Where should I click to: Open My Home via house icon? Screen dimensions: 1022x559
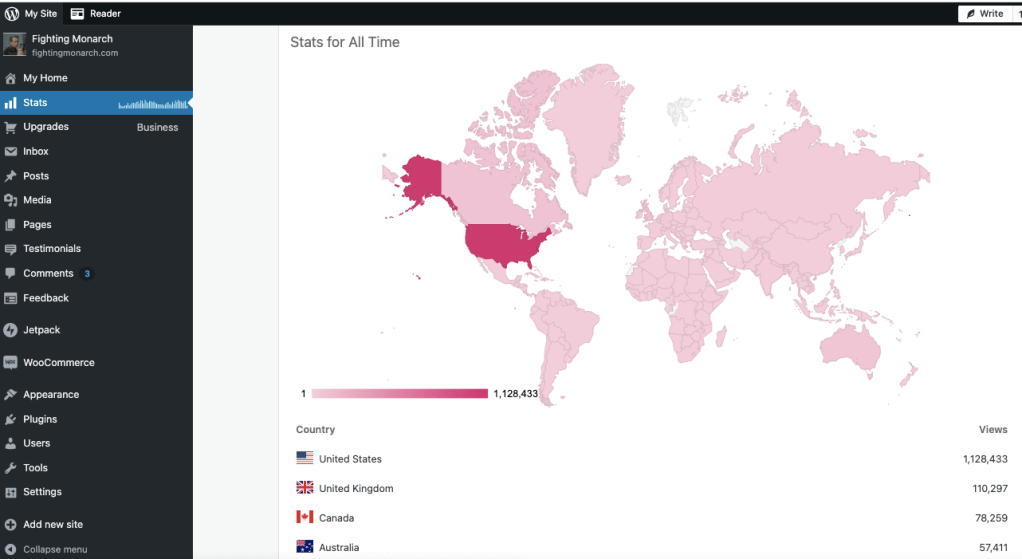point(11,78)
